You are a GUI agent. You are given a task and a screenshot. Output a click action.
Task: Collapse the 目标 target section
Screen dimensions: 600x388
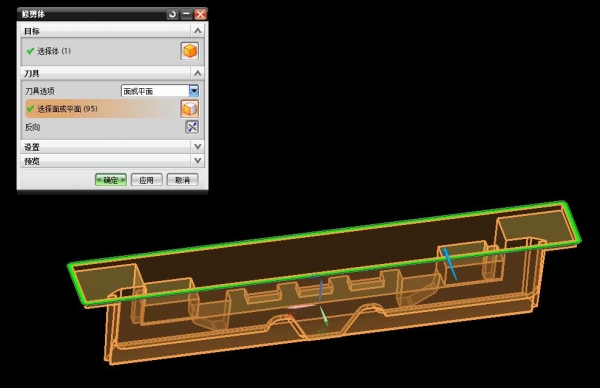[197, 31]
